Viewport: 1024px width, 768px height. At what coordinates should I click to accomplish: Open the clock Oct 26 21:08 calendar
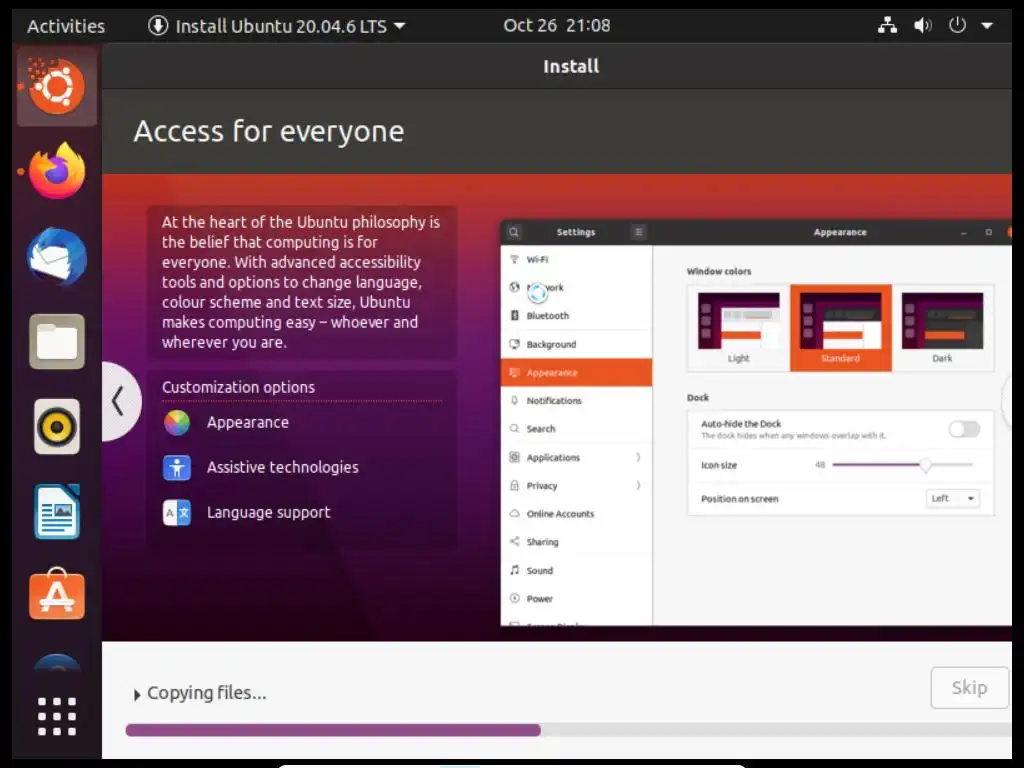(556, 25)
